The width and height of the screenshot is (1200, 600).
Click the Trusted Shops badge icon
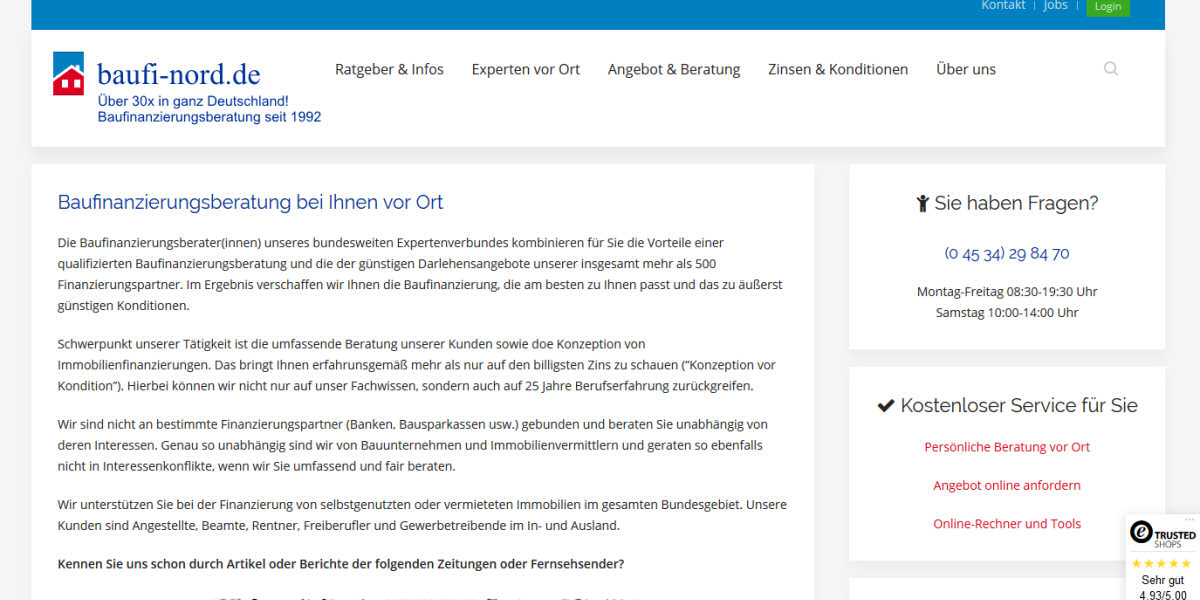pos(1142,534)
